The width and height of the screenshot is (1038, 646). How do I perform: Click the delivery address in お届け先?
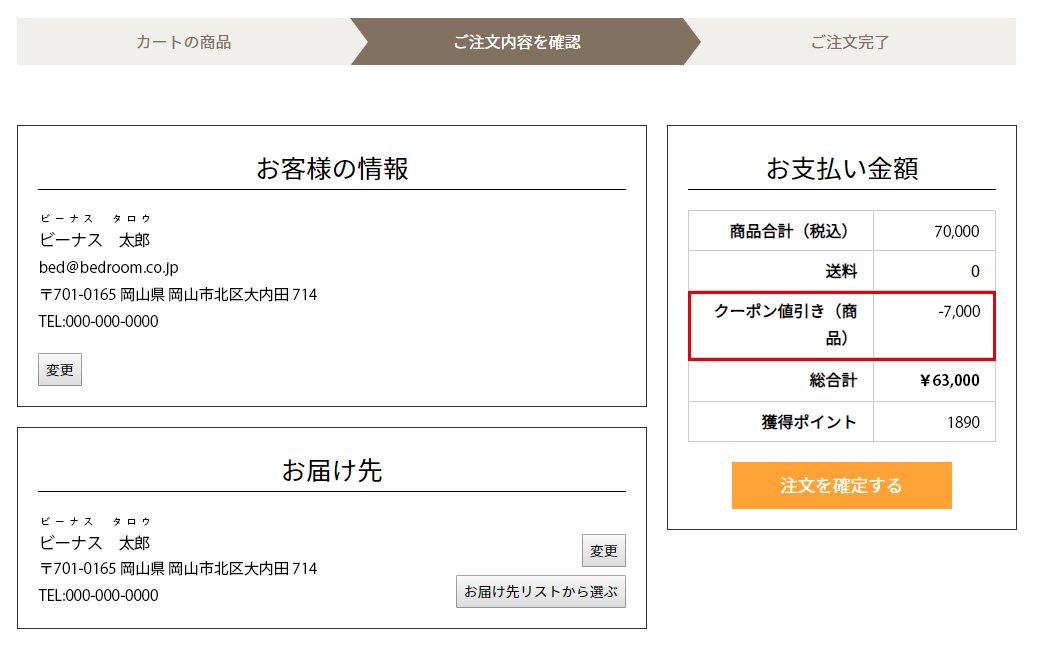[178, 568]
